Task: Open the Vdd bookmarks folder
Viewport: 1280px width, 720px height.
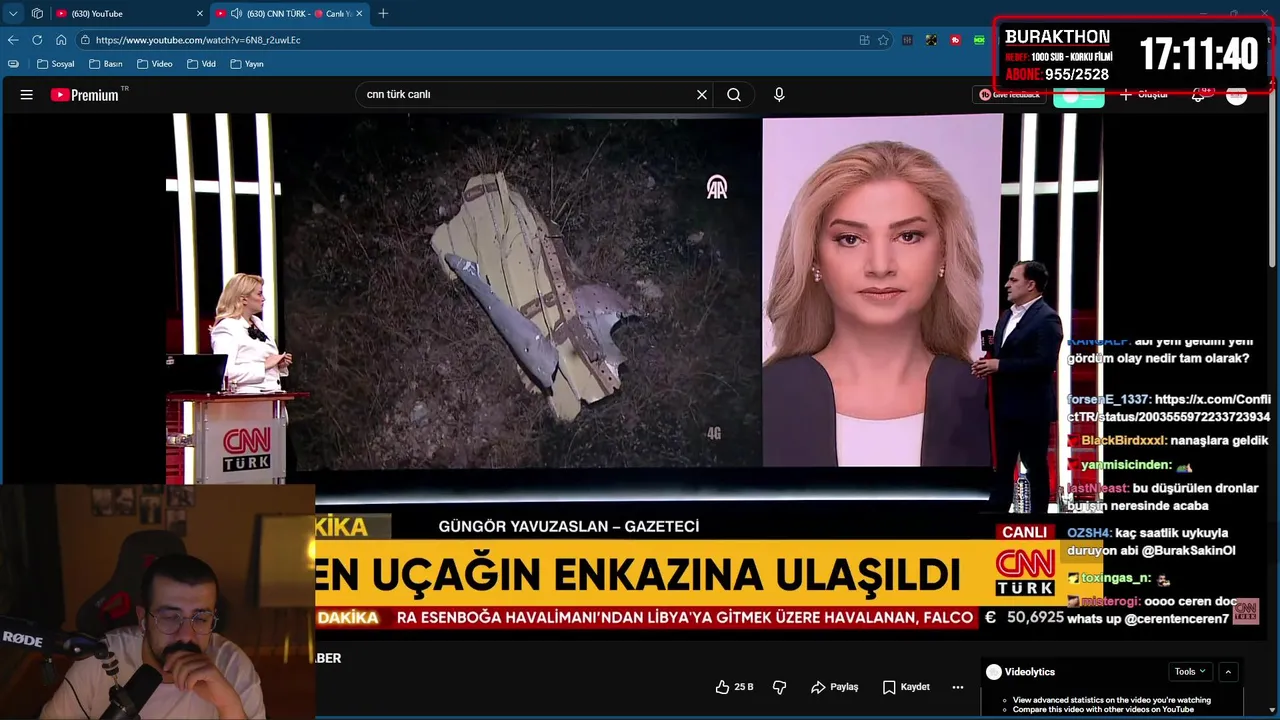Action: (x=201, y=64)
